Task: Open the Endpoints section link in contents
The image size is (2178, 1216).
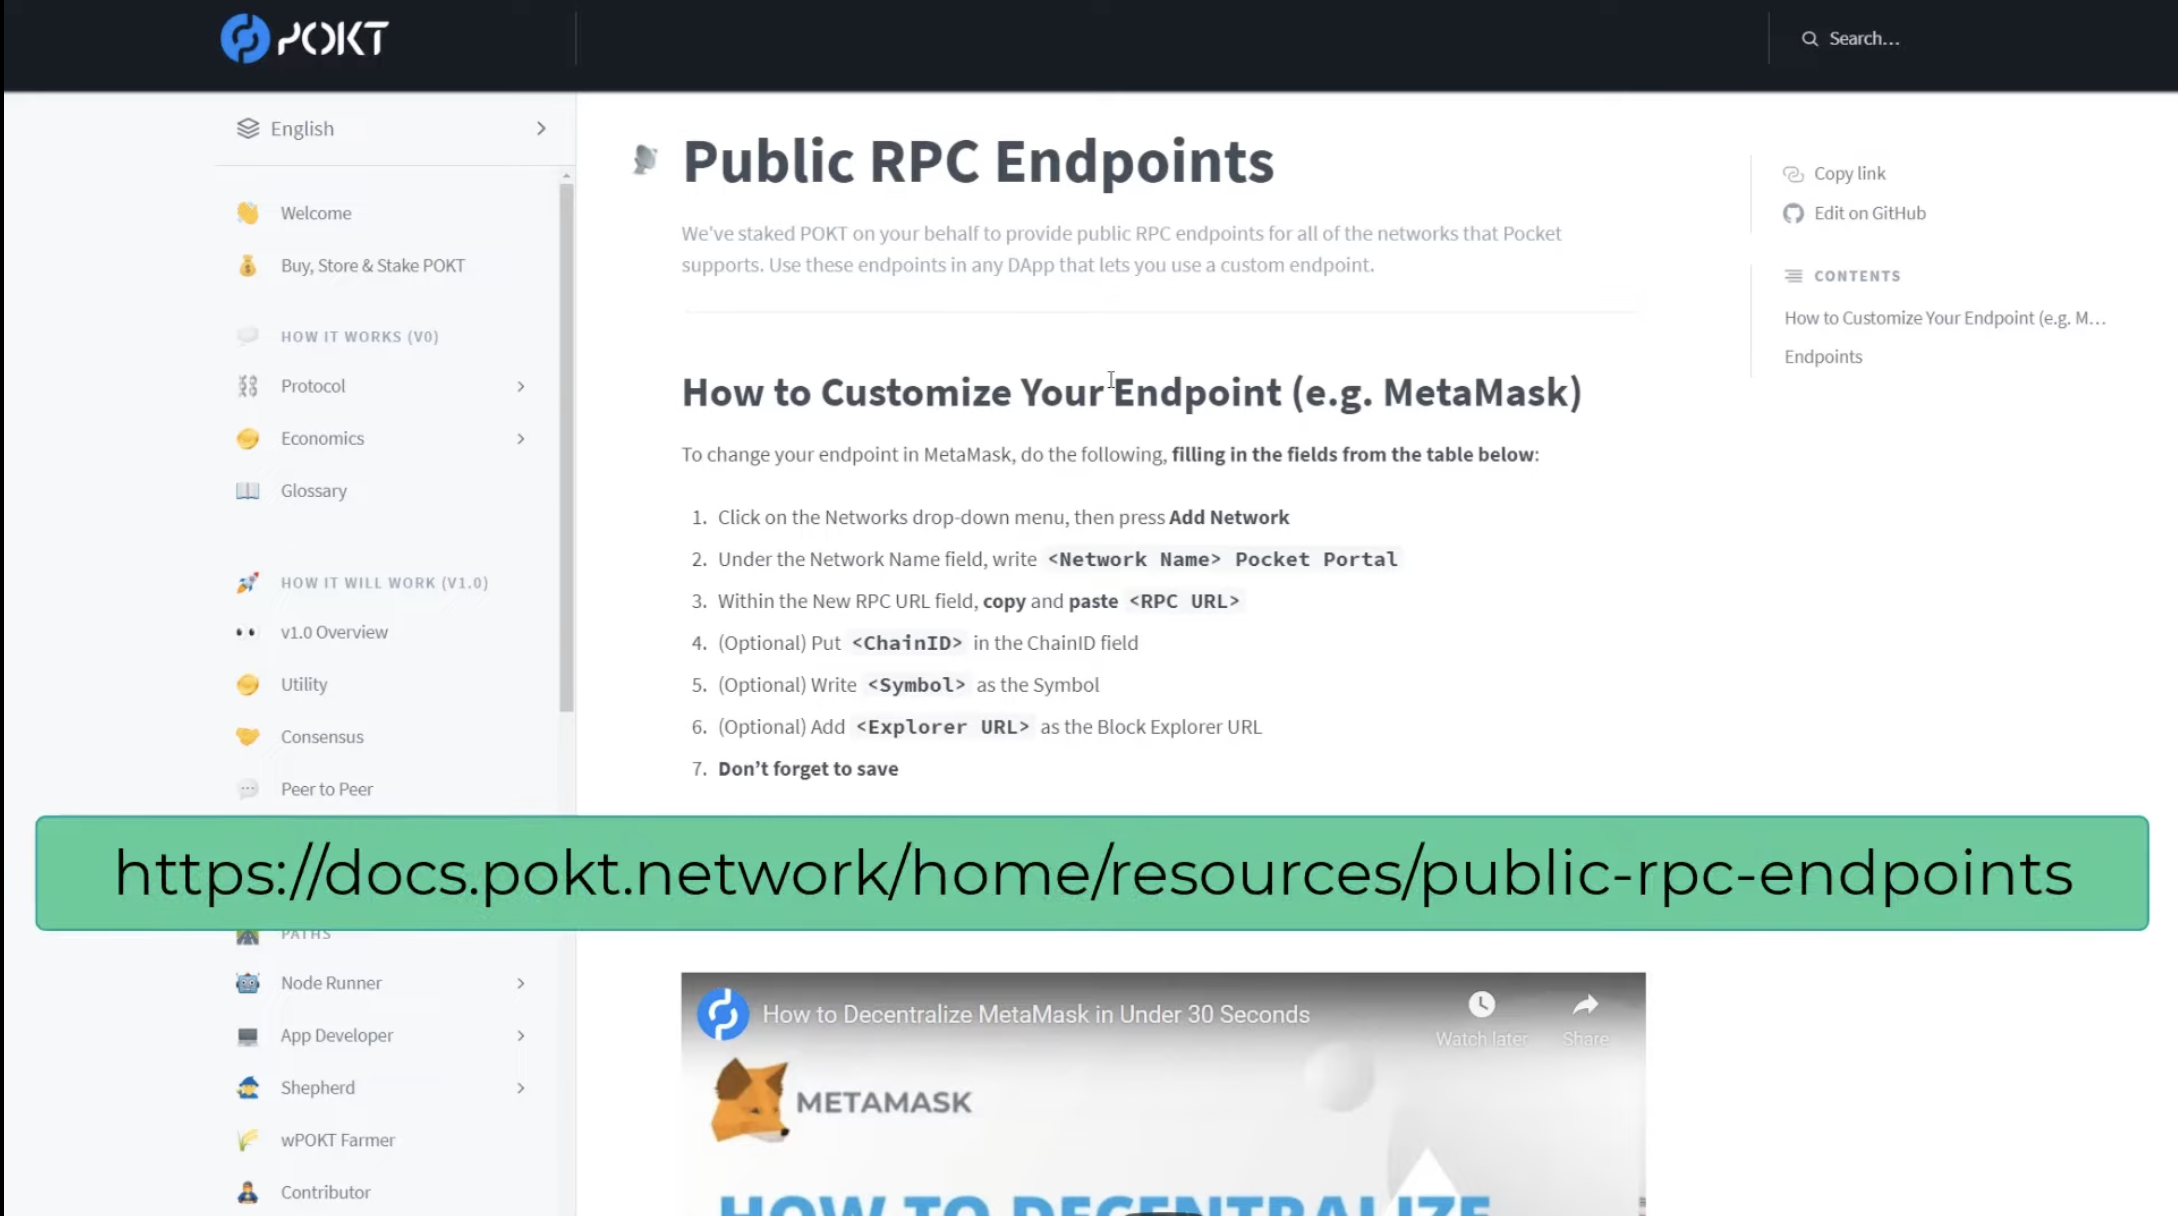Action: pyautogui.click(x=1822, y=356)
